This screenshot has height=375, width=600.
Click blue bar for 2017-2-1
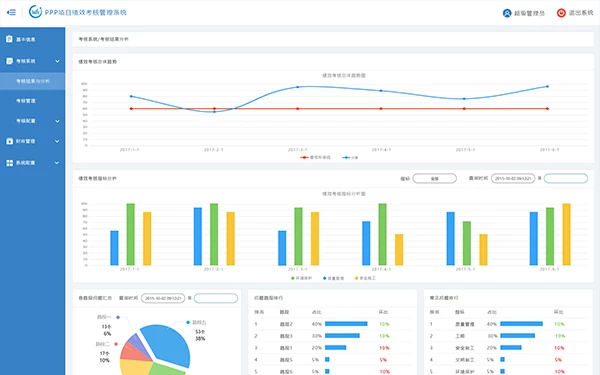click(x=198, y=236)
